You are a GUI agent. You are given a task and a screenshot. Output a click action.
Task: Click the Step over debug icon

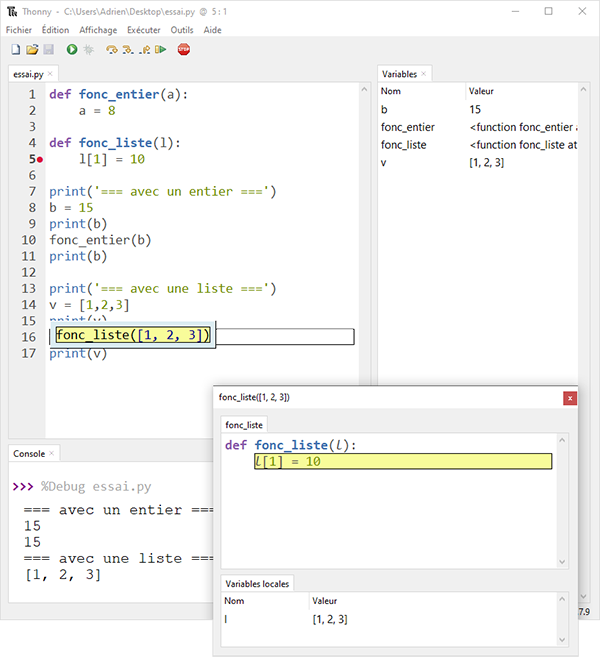[112, 49]
